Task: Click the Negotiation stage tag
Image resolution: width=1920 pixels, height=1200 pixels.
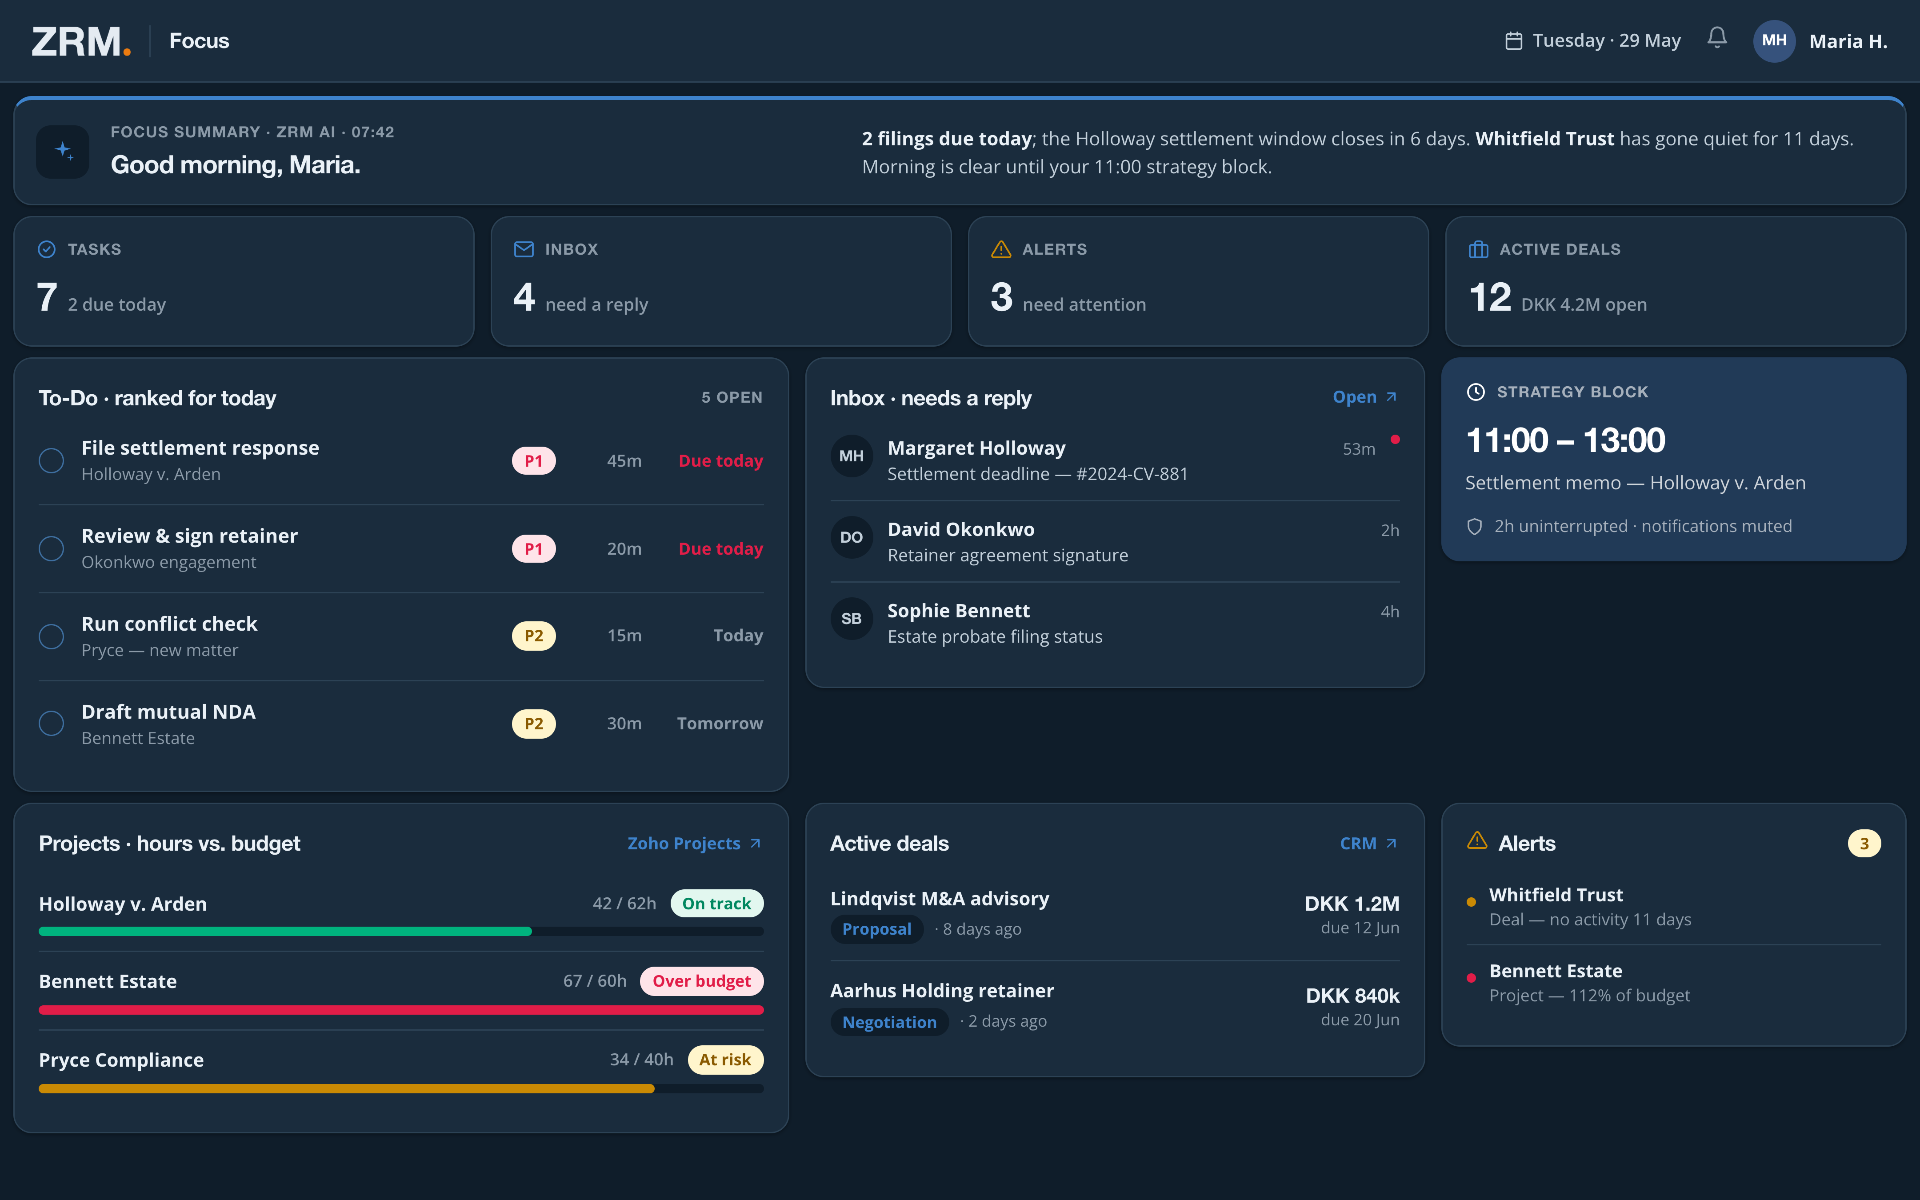Action: (x=889, y=1022)
